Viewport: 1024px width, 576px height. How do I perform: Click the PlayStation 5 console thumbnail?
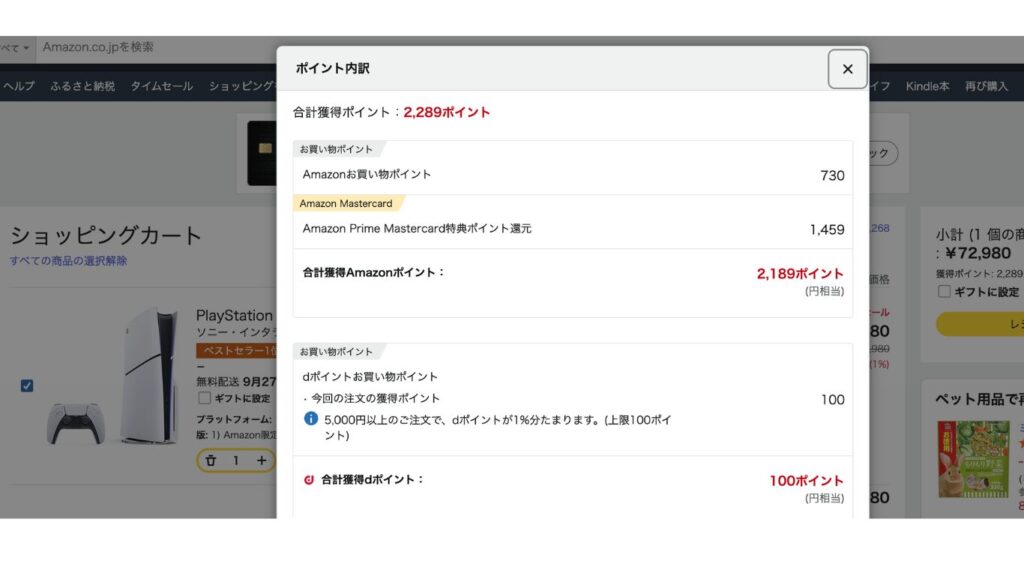pyautogui.click(x=111, y=377)
